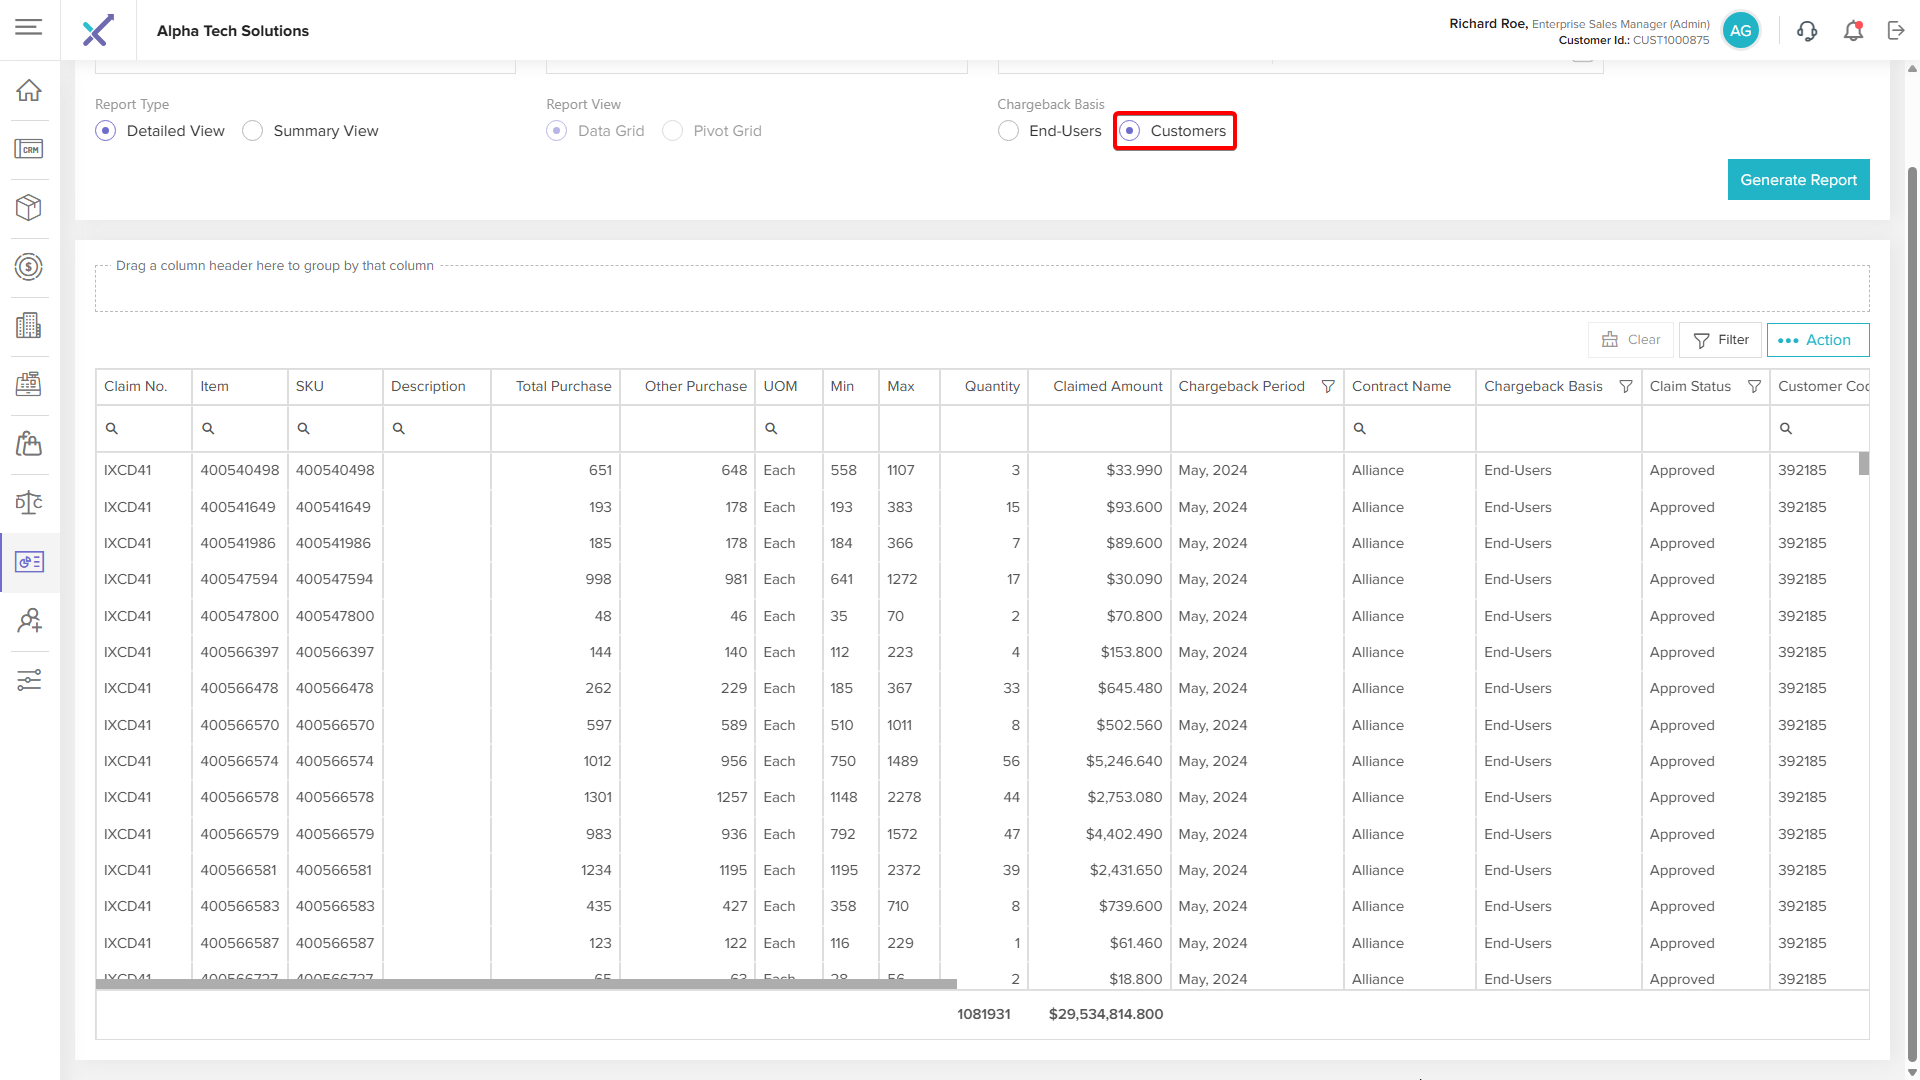This screenshot has width=1920, height=1080.
Task: Click the grid horizontal scrollbar
Action: coord(526,984)
